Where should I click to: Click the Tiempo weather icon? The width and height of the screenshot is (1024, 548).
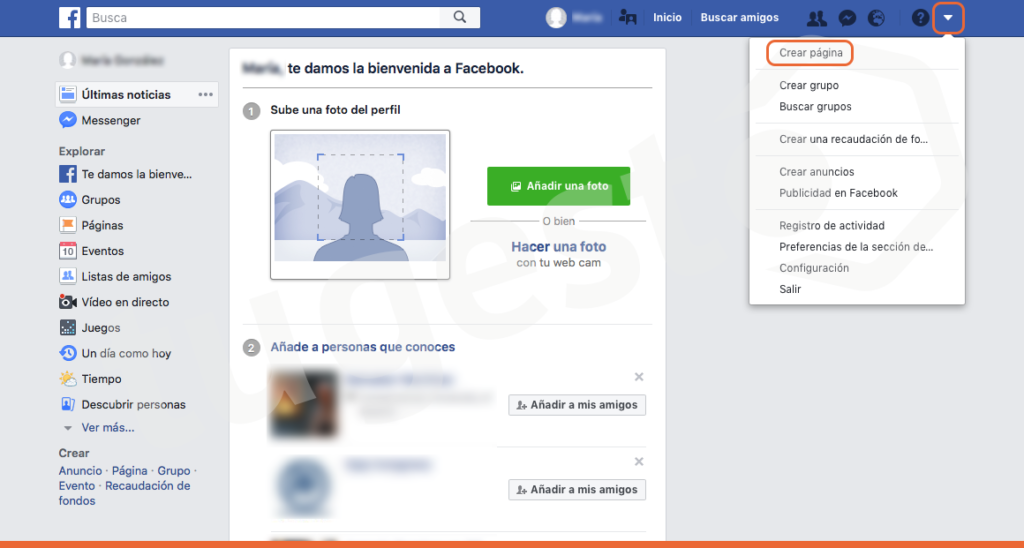click(67, 379)
